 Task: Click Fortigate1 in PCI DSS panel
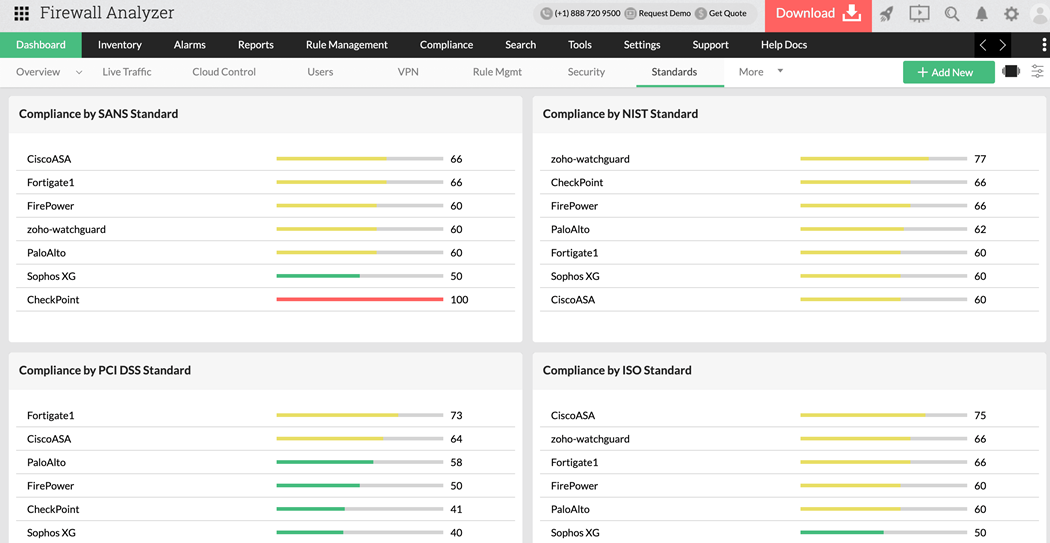50,416
